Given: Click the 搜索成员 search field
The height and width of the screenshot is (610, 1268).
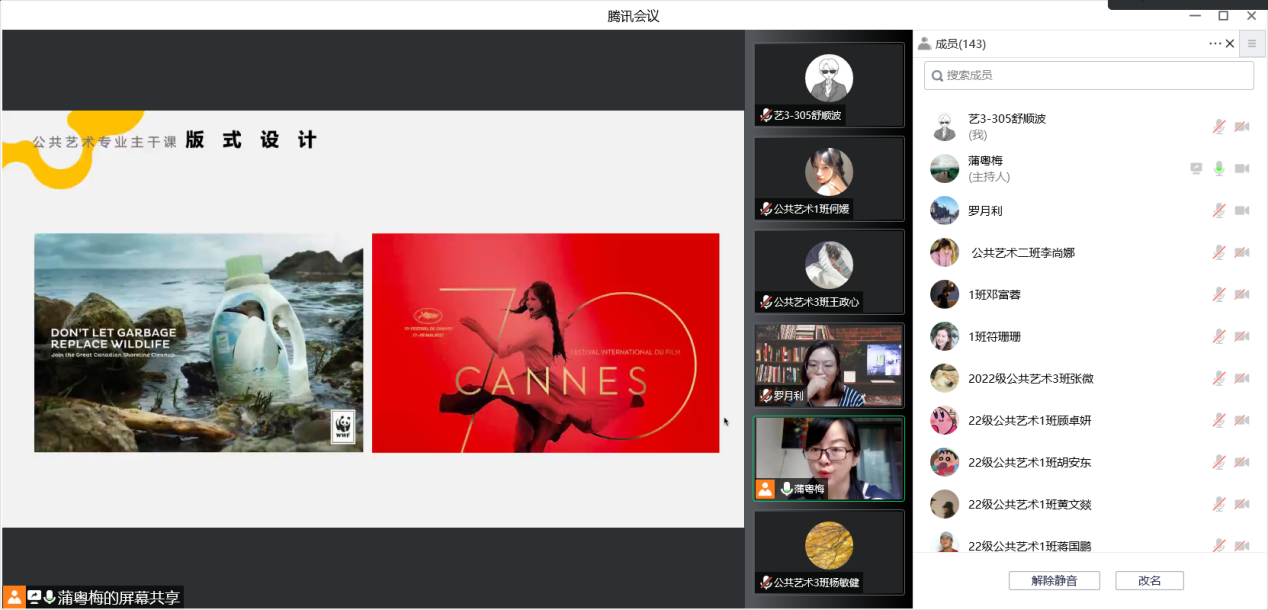Looking at the screenshot, I should tap(1090, 76).
